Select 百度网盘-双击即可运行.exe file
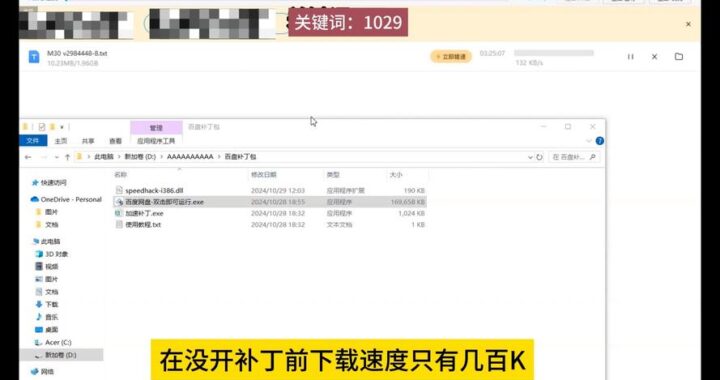The width and height of the screenshot is (720, 380). [270, 201]
